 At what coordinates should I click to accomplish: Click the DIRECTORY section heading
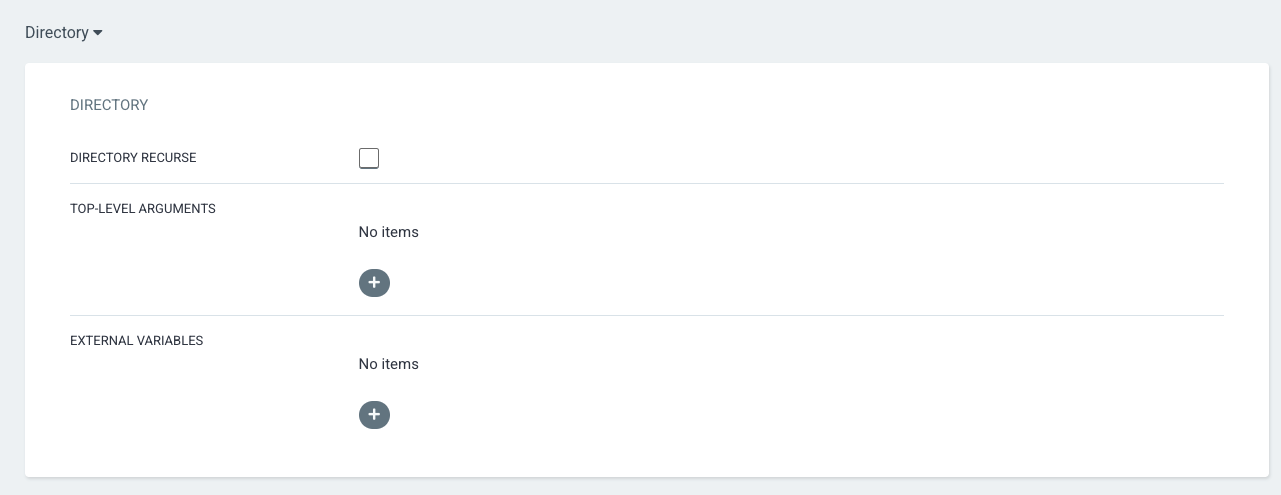point(109,105)
